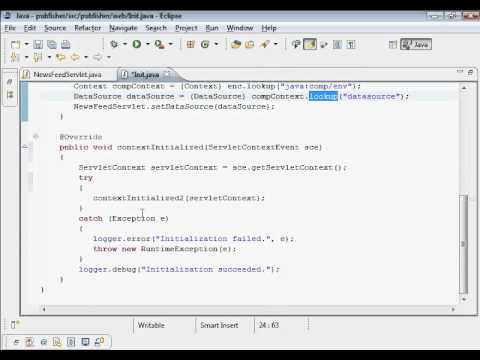Open the Run menu
This screenshot has width=480, height=360.
(x=212, y=28)
